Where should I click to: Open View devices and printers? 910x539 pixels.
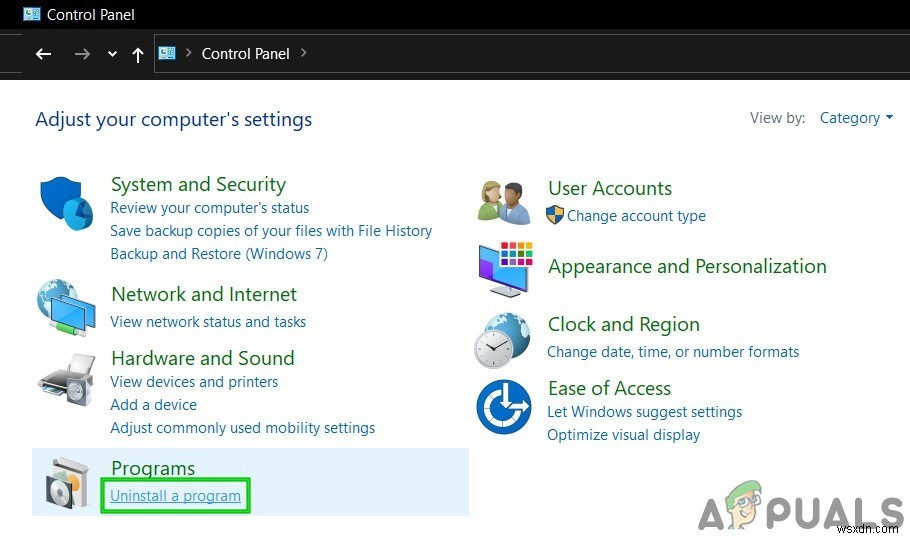click(x=194, y=382)
